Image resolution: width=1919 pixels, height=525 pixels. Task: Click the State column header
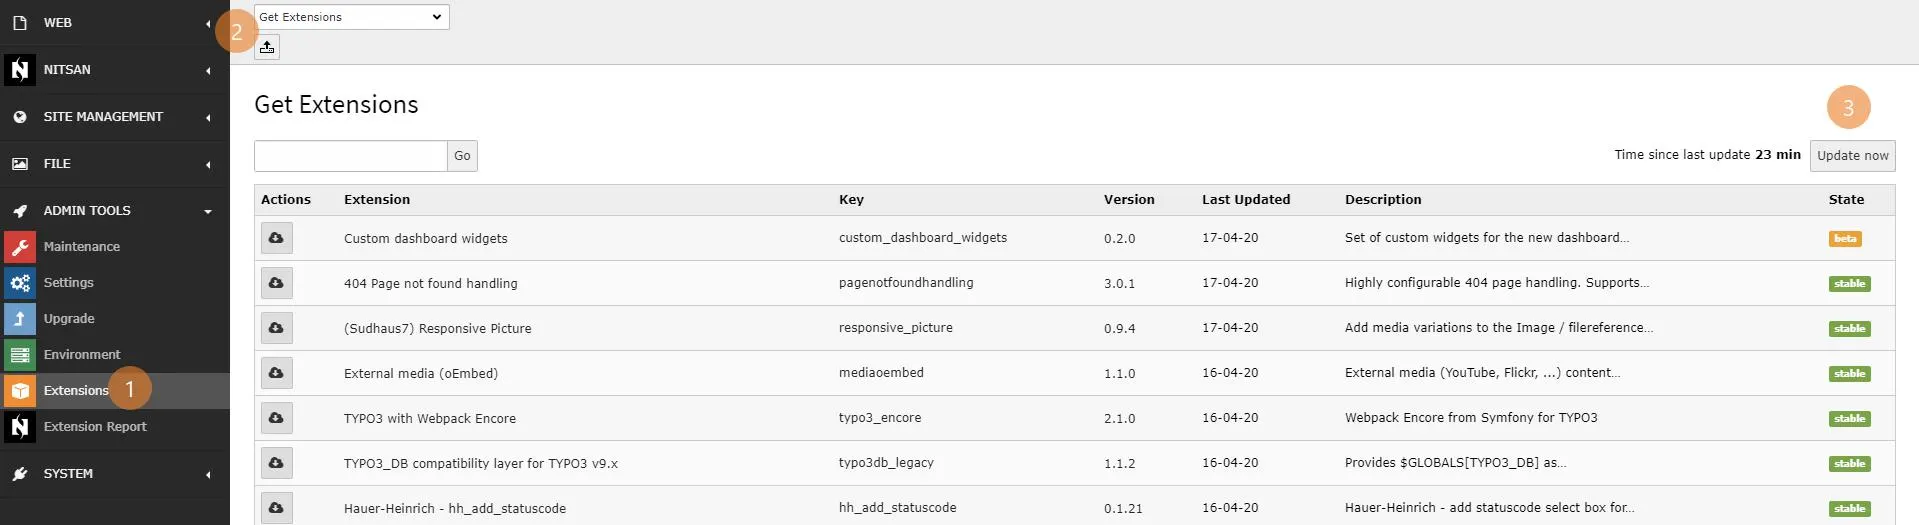1846,199
